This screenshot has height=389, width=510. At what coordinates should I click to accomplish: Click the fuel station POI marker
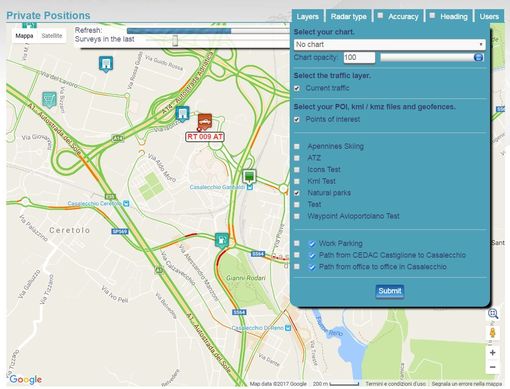[x=222, y=240]
